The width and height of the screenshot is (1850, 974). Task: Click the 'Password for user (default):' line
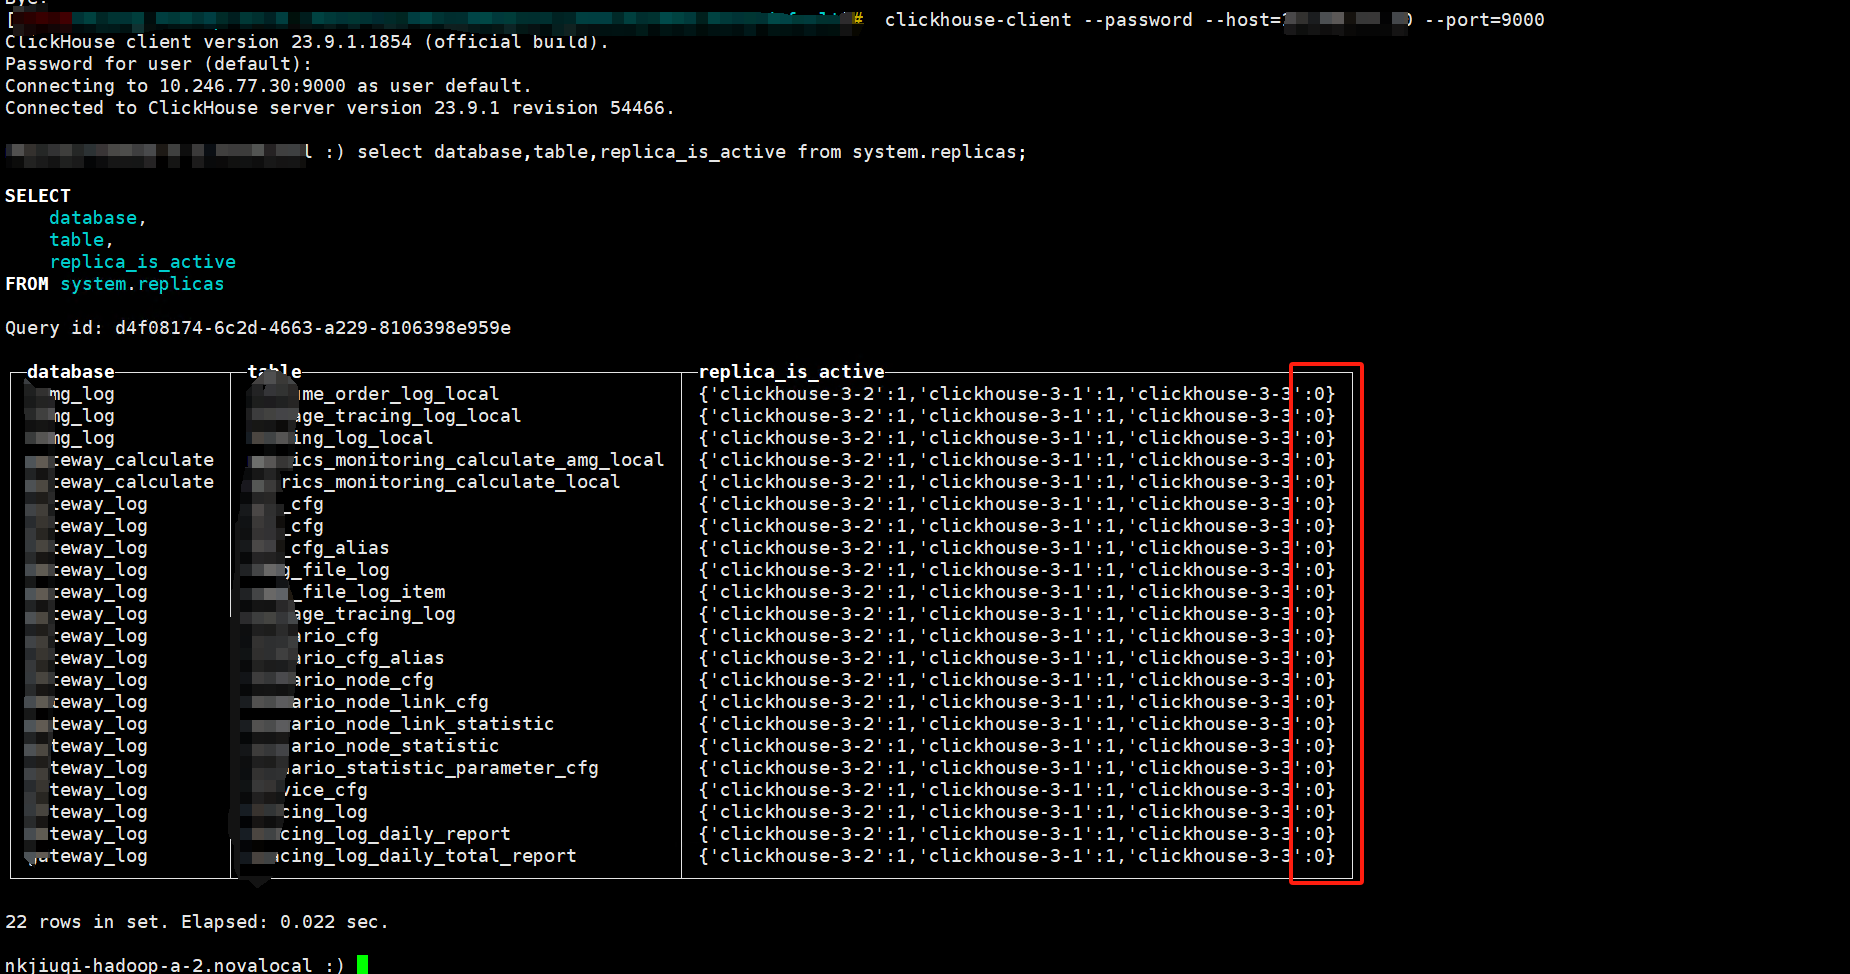click(x=158, y=64)
